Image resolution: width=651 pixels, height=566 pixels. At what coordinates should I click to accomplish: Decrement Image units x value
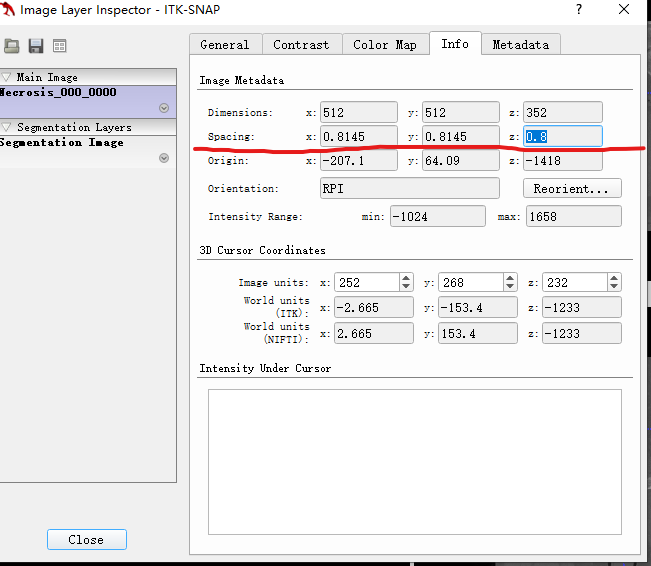406,287
